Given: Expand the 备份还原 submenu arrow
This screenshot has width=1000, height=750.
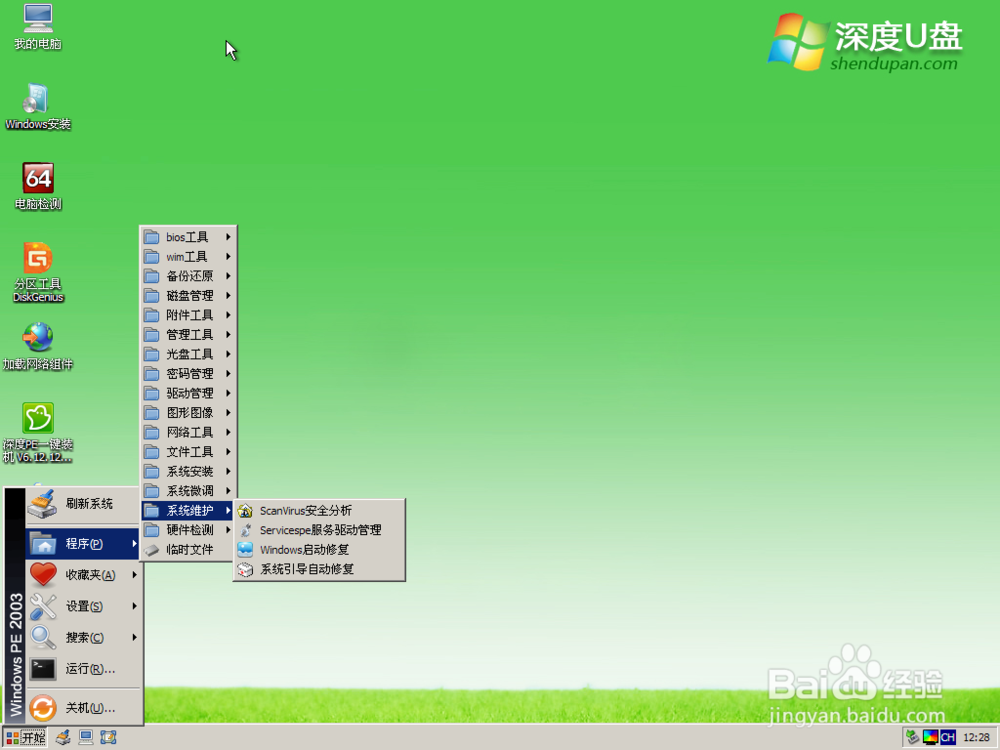Looking at the screenshot, I should coord(228,276).
